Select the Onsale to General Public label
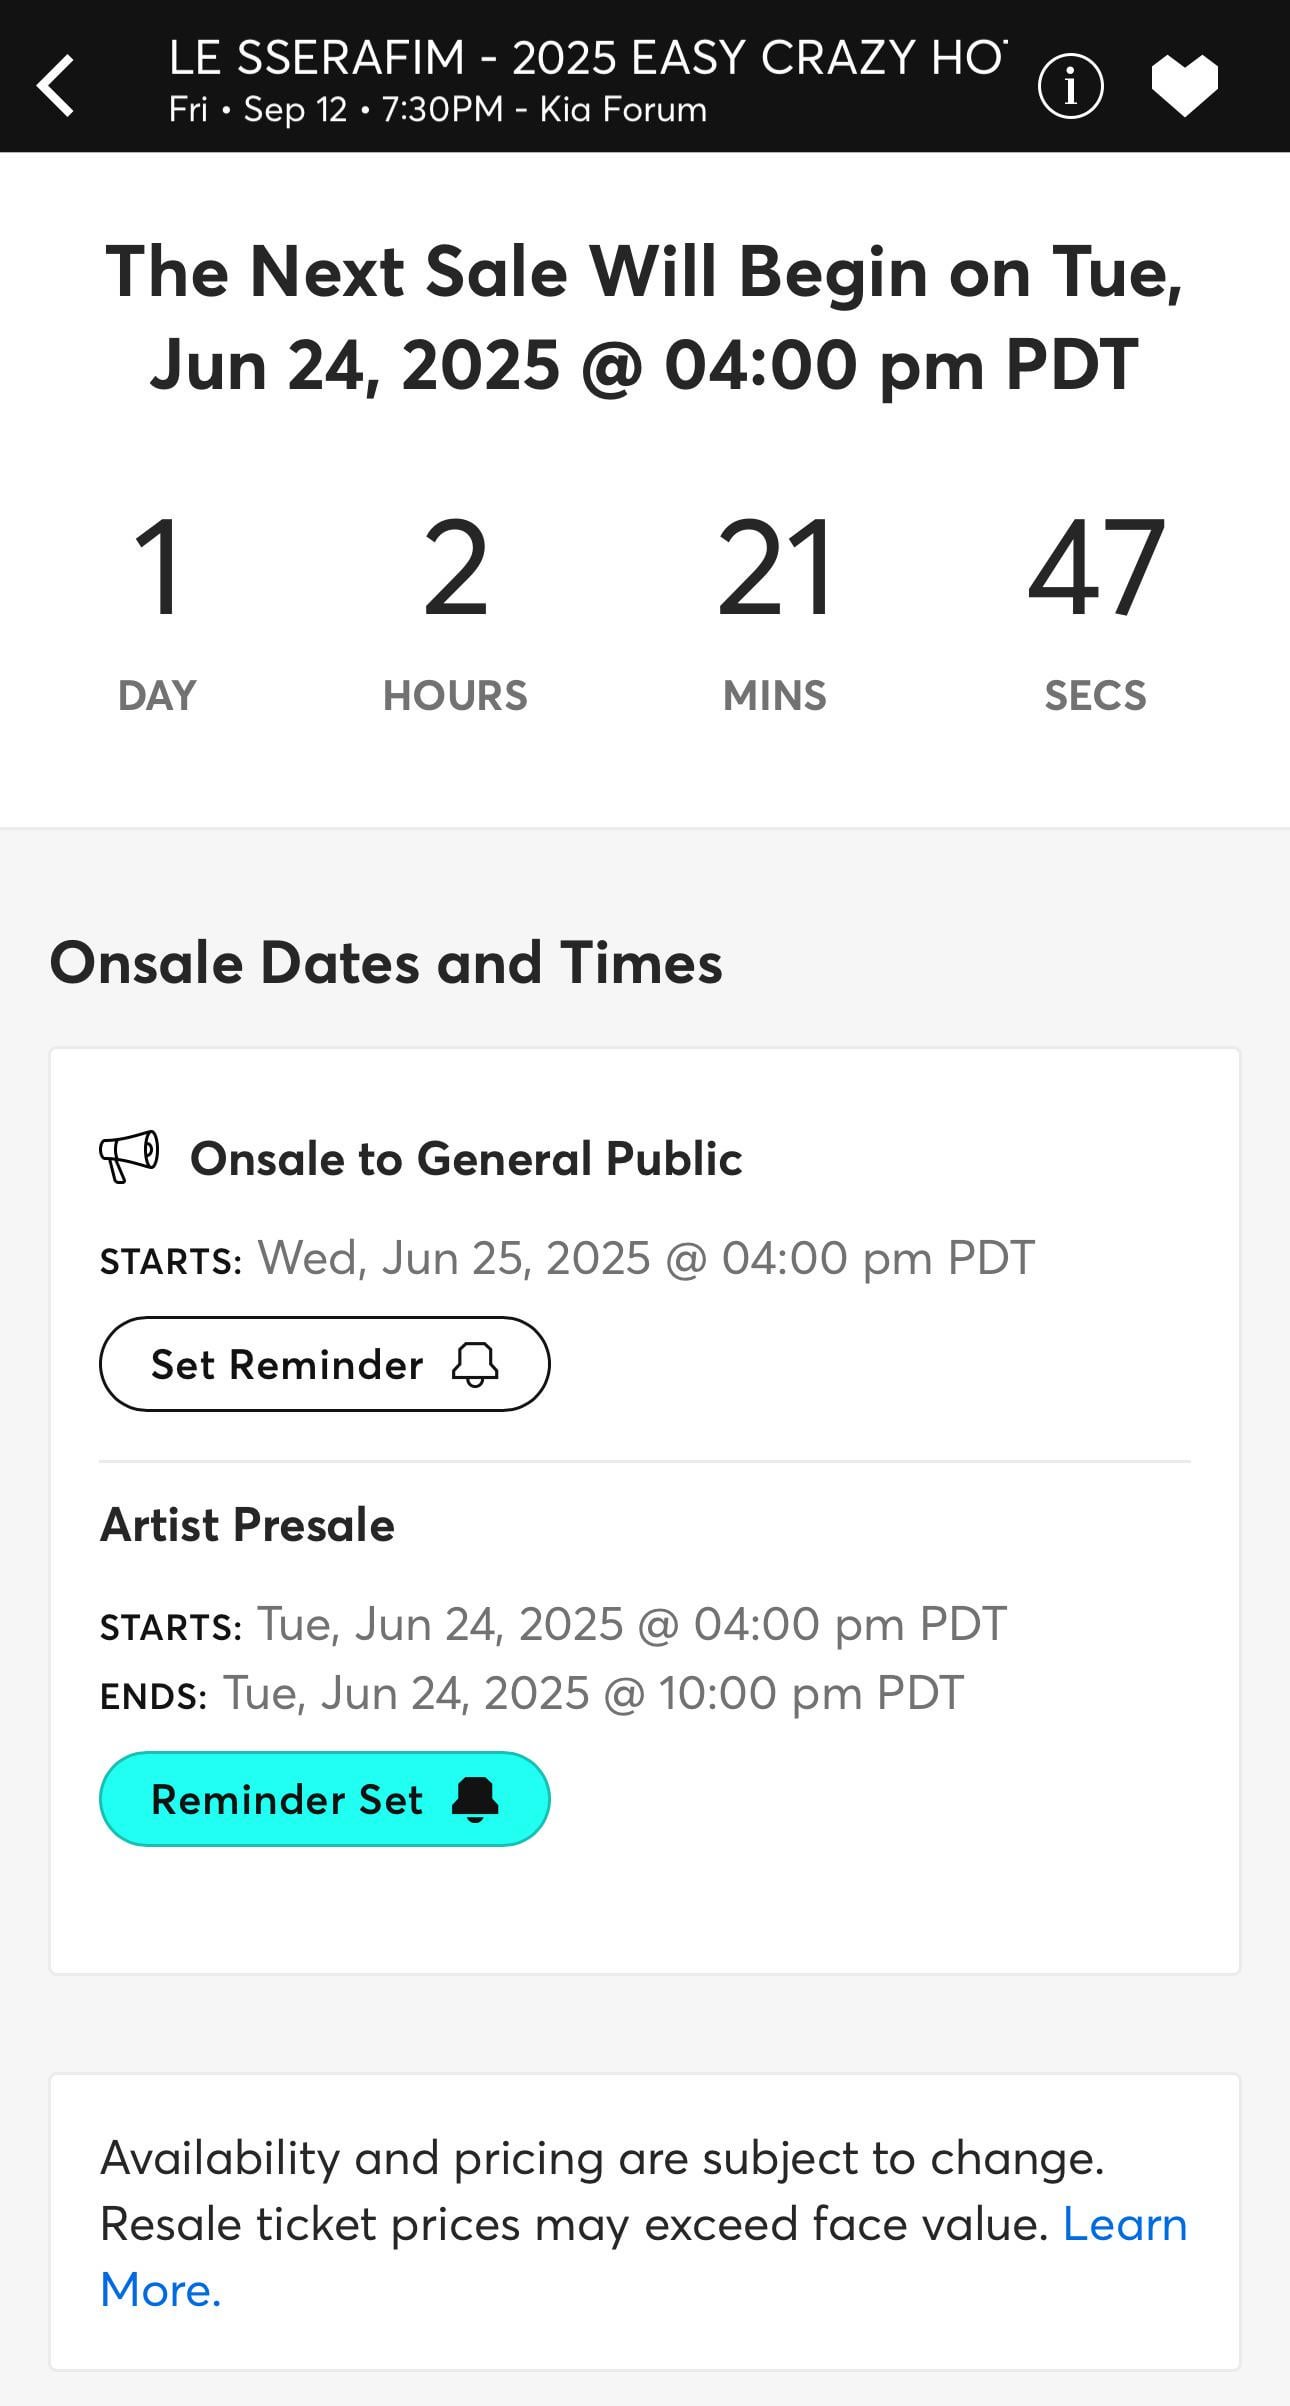This screenshot has width=1290, height=2406. [x=466, y=1159]
